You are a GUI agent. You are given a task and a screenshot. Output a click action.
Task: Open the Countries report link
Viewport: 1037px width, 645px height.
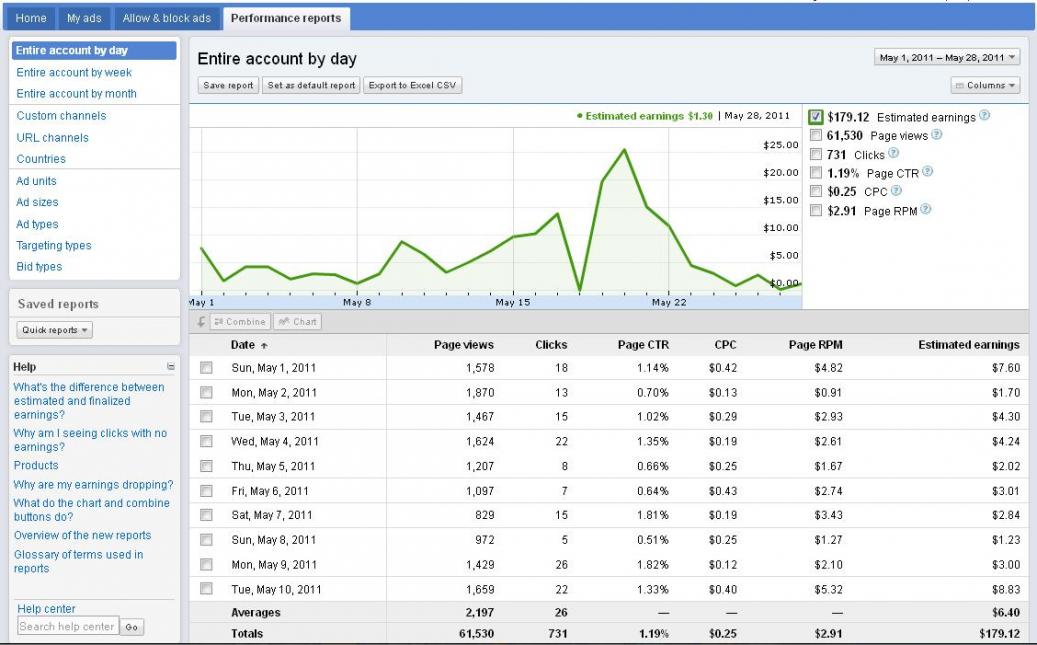[x=41, y=159]
